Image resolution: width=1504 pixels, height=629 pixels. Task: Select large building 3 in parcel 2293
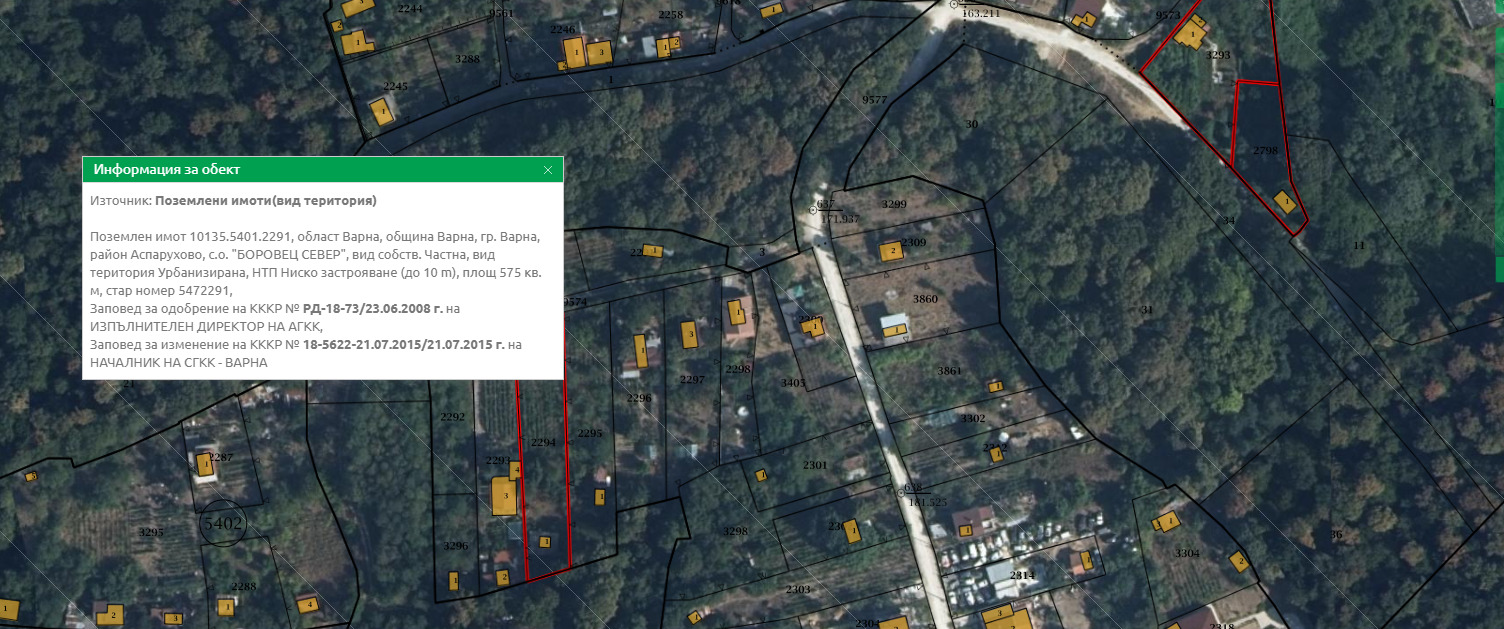pyautogui.click(x=505, y=496)
